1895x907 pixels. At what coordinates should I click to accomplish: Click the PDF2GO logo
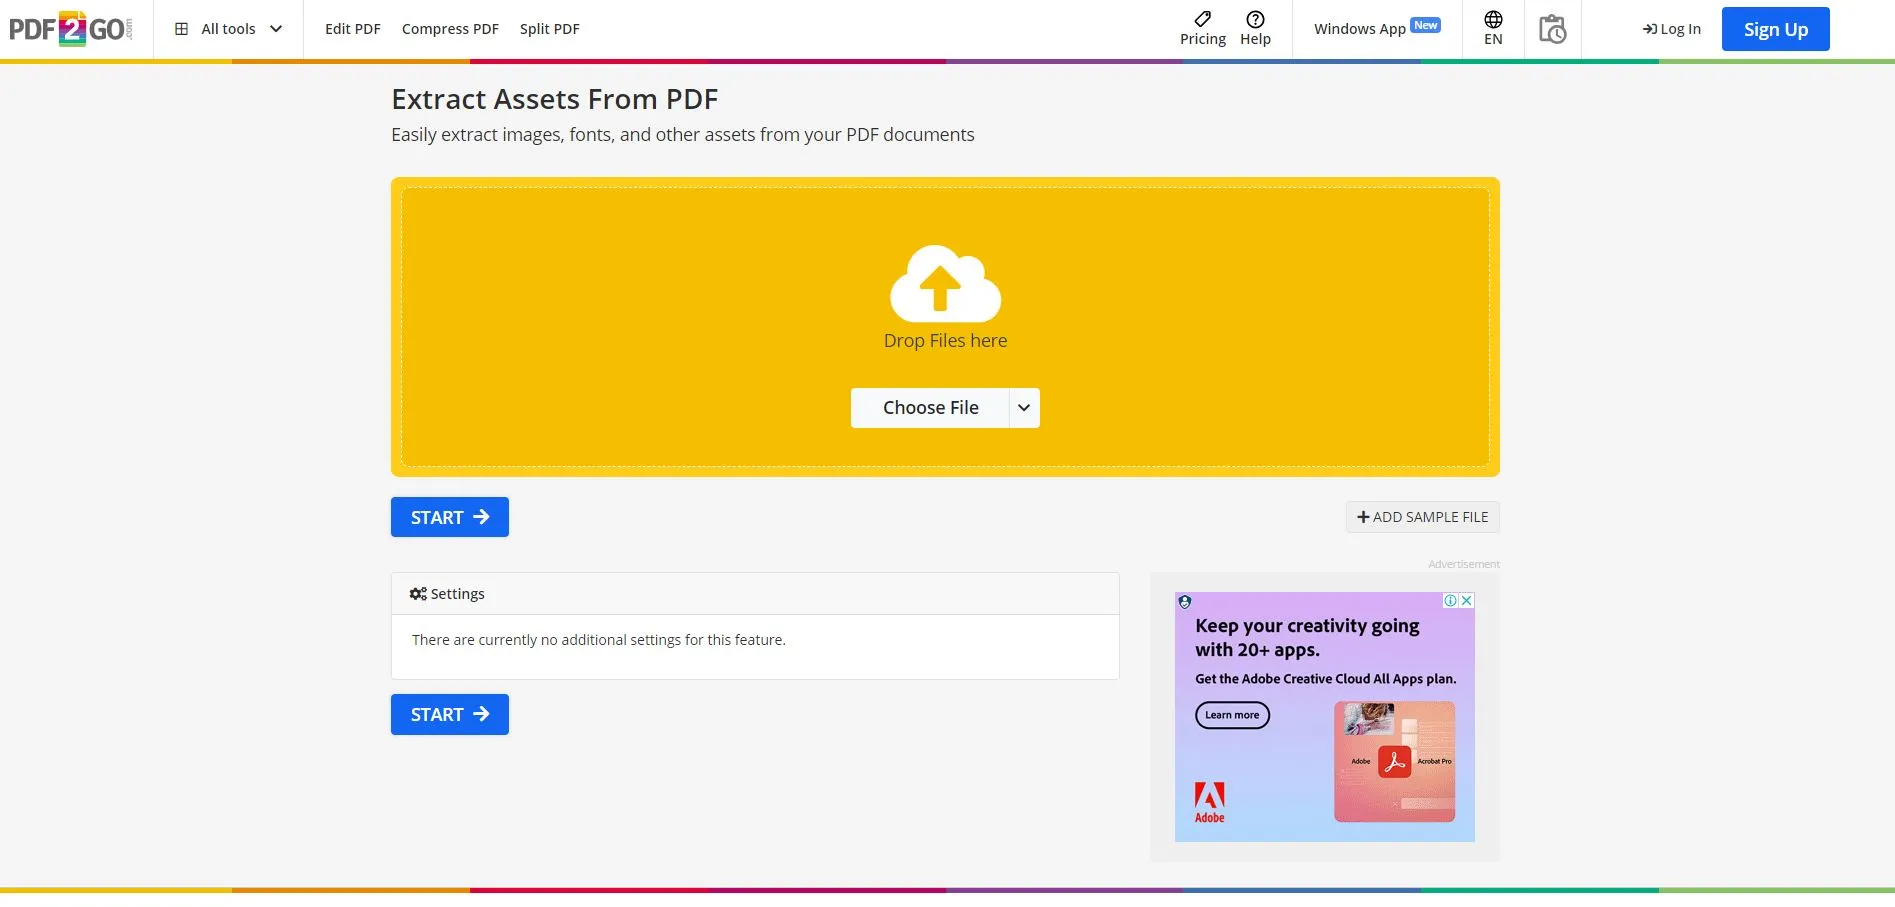point(70,29)
